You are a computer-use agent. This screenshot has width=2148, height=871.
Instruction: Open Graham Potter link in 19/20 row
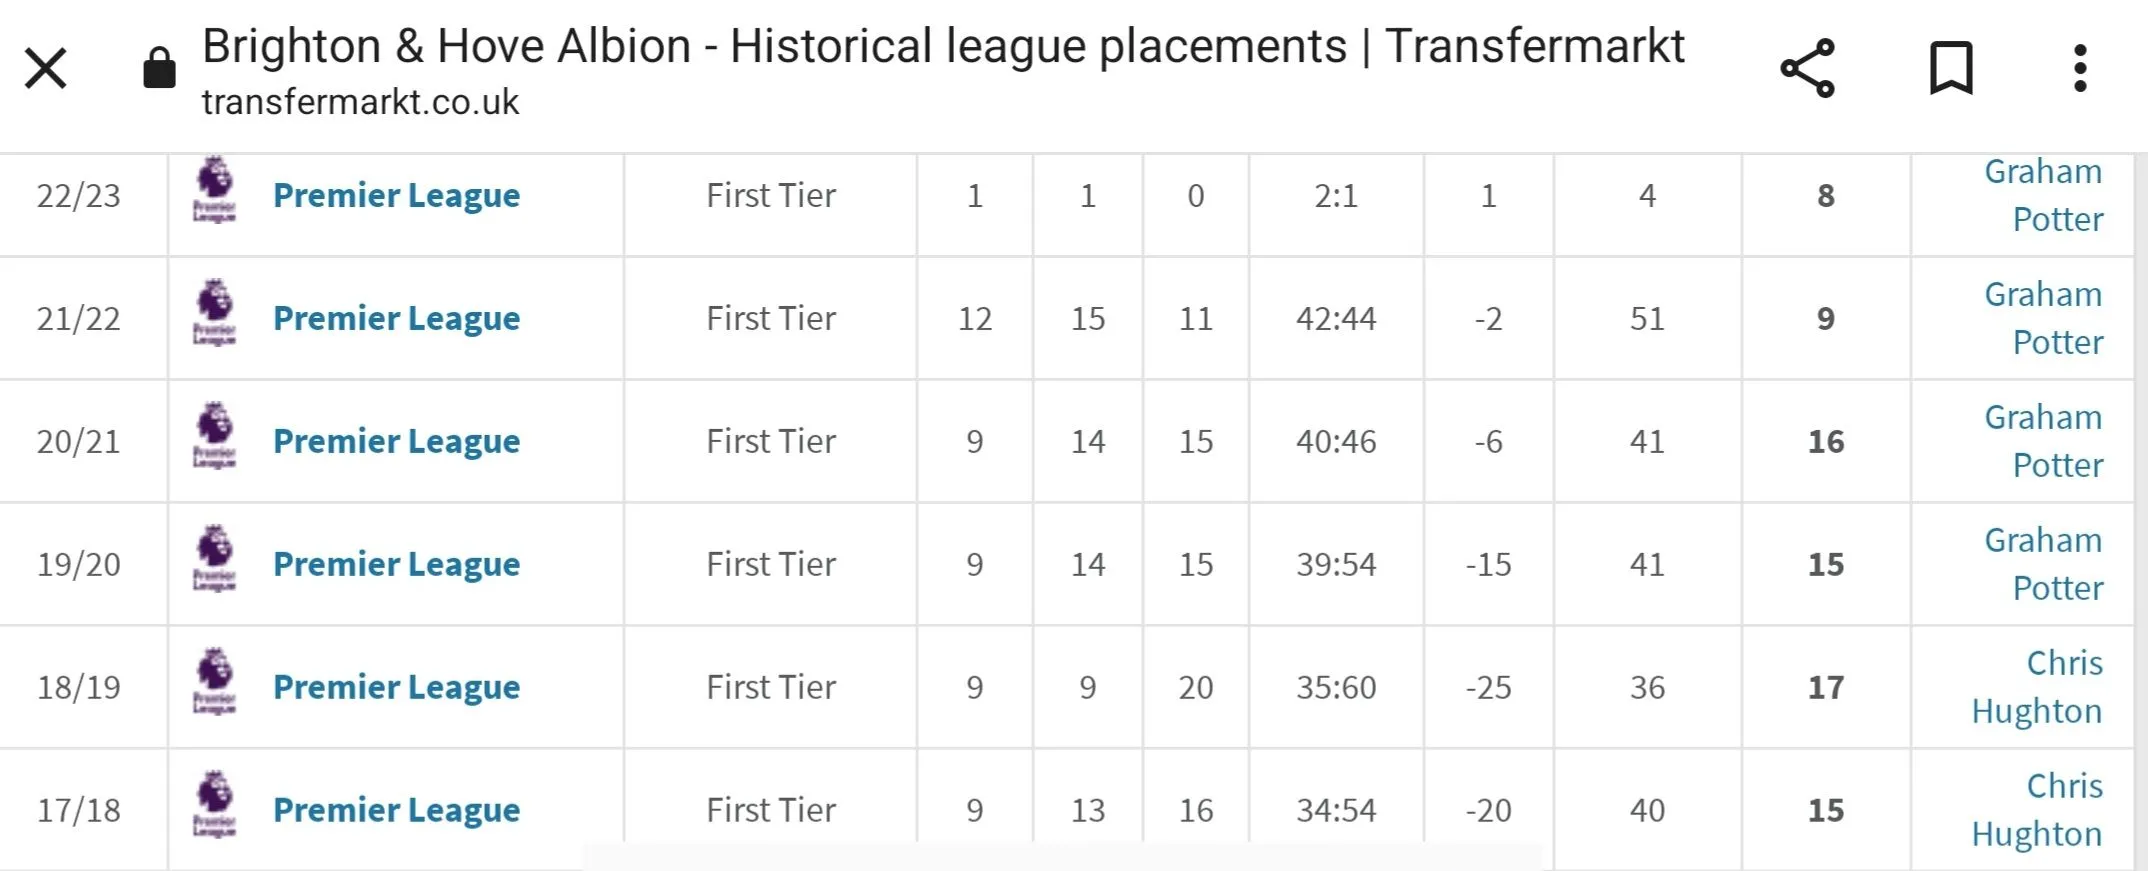click(2044, 564)
